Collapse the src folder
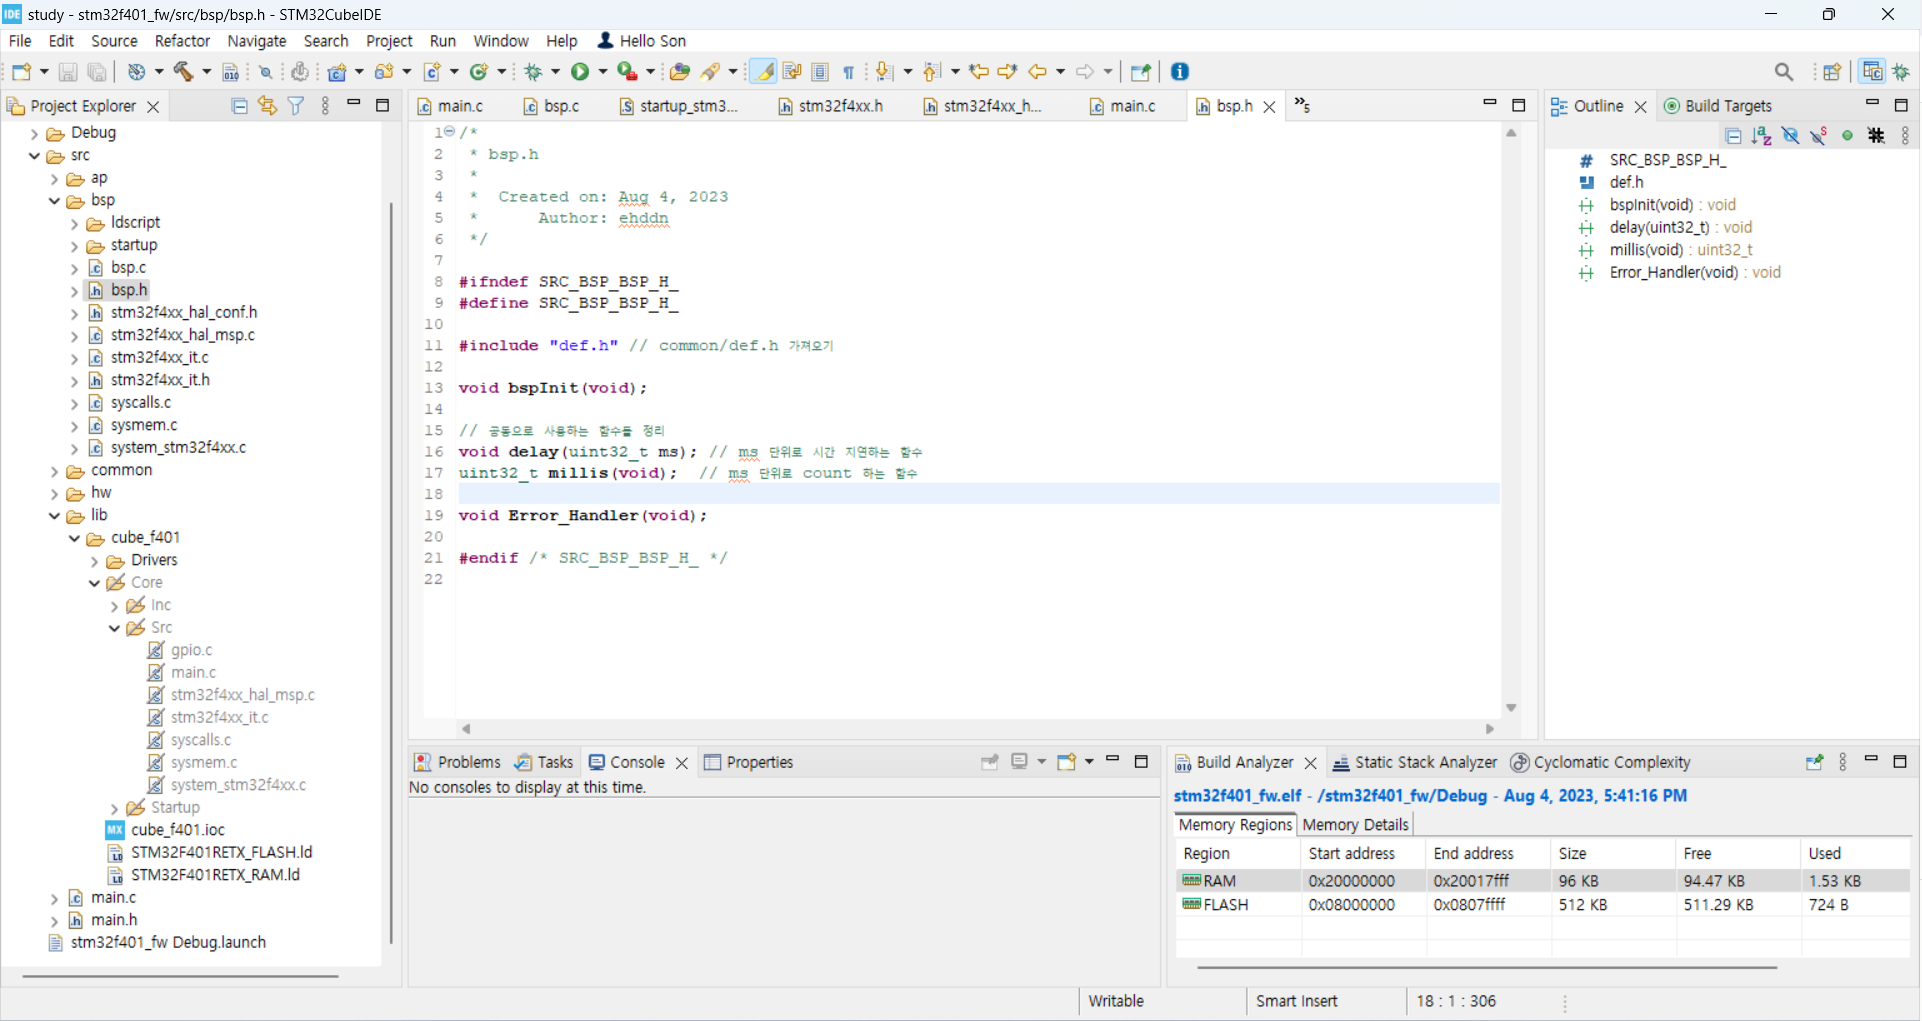This screenshot has height=1021, width=1922. click(35, 156)
